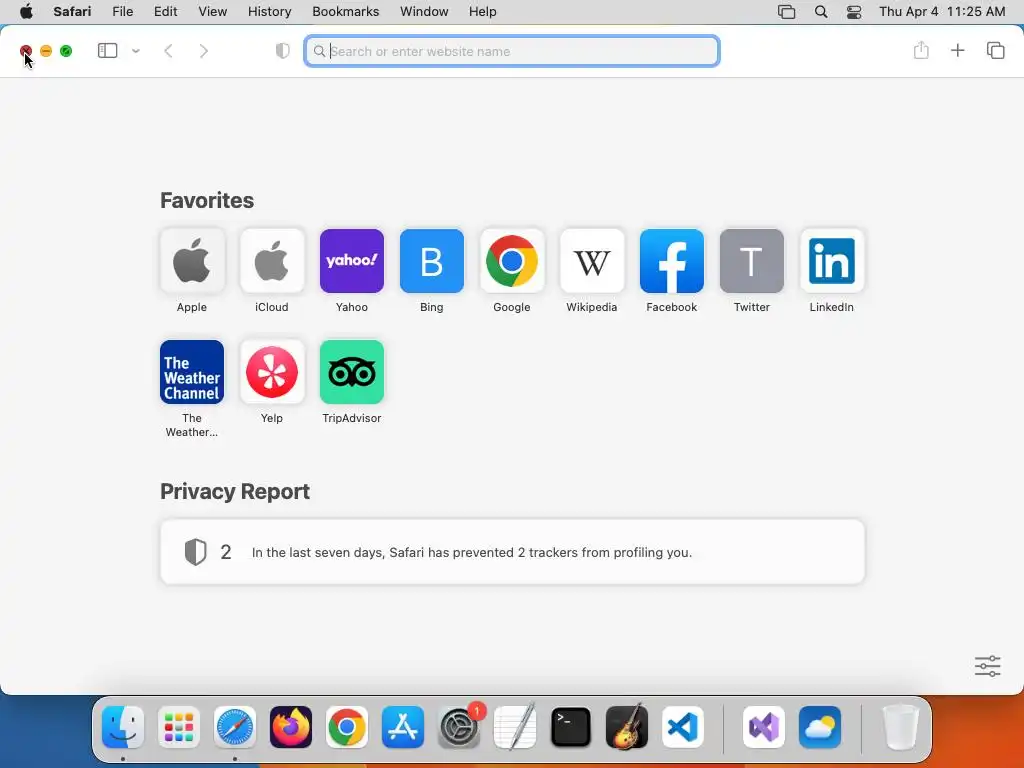Show the Safari sidebar

point(107,51)
